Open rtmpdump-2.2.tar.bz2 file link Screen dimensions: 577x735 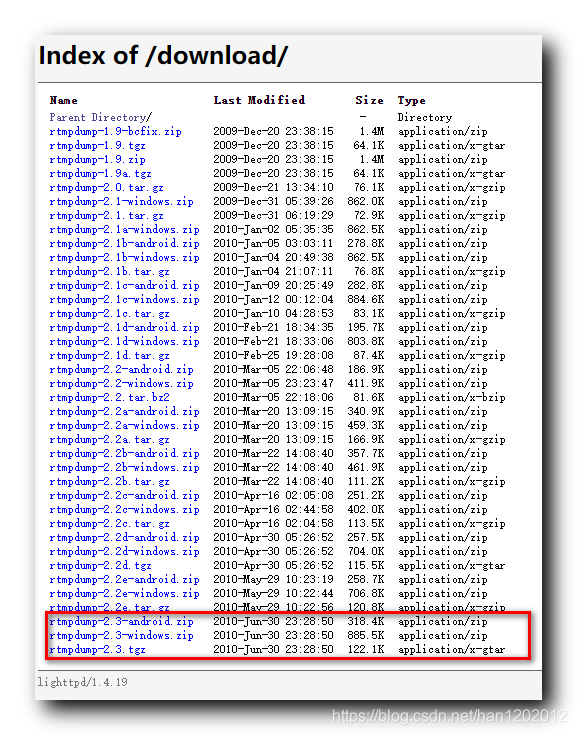(x=109, y=398)
